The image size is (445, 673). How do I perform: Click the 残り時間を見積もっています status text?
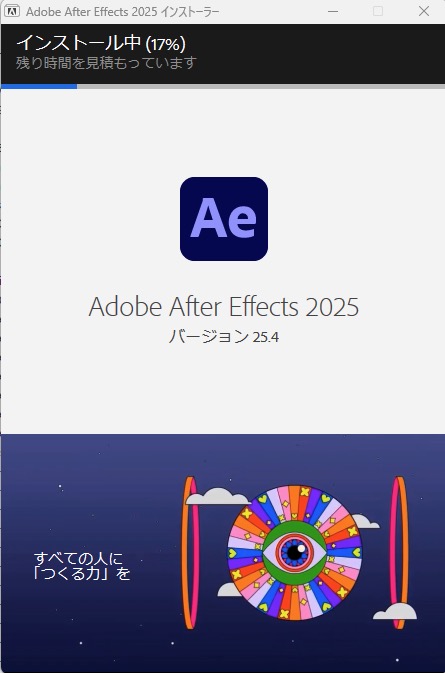(x=106, y=63)
